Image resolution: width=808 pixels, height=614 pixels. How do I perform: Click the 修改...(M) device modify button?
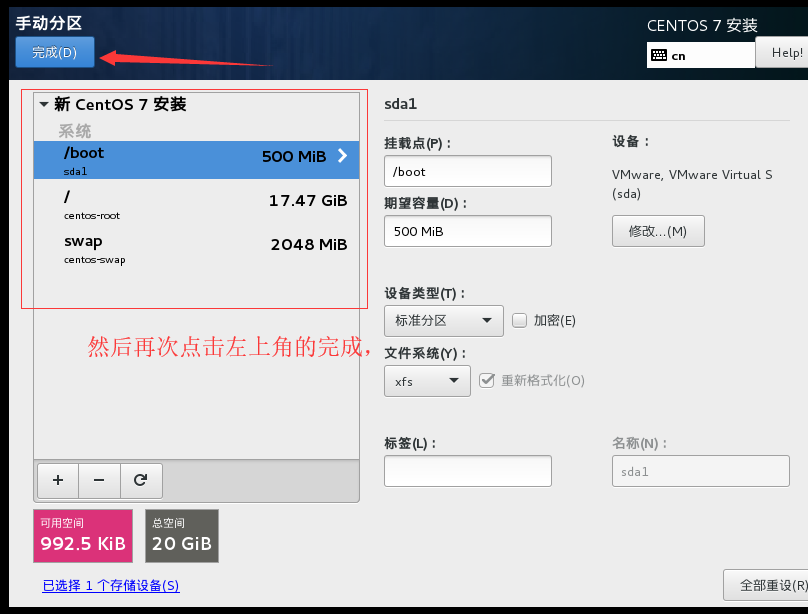658,230
